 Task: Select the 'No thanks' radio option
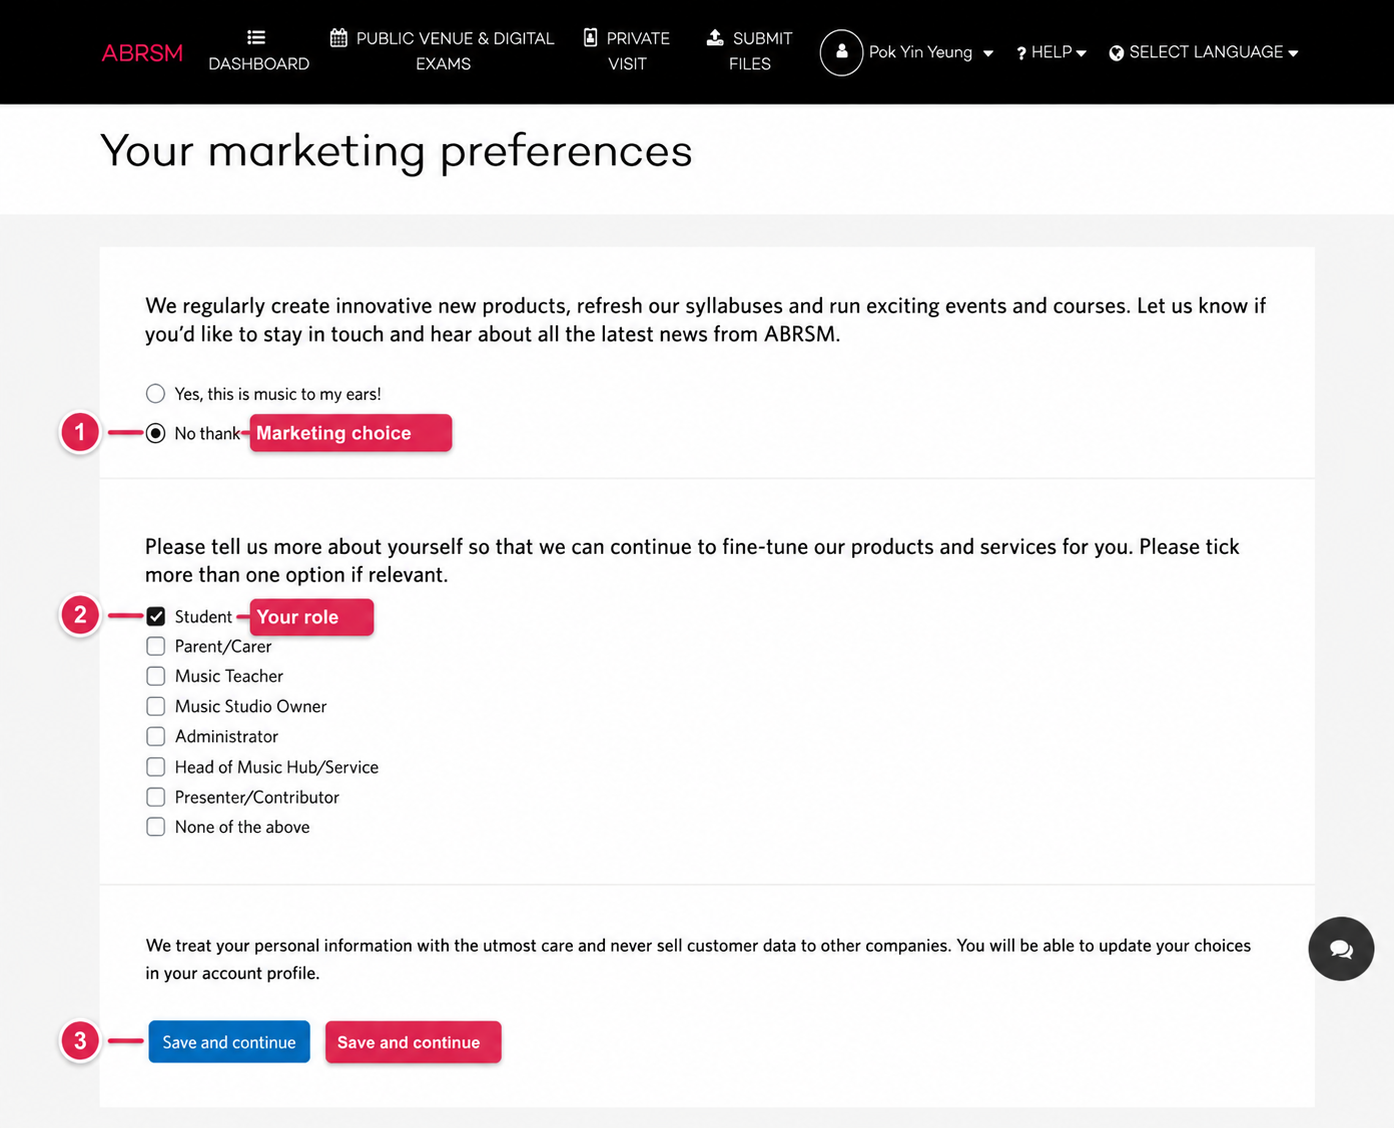[155, 433]
